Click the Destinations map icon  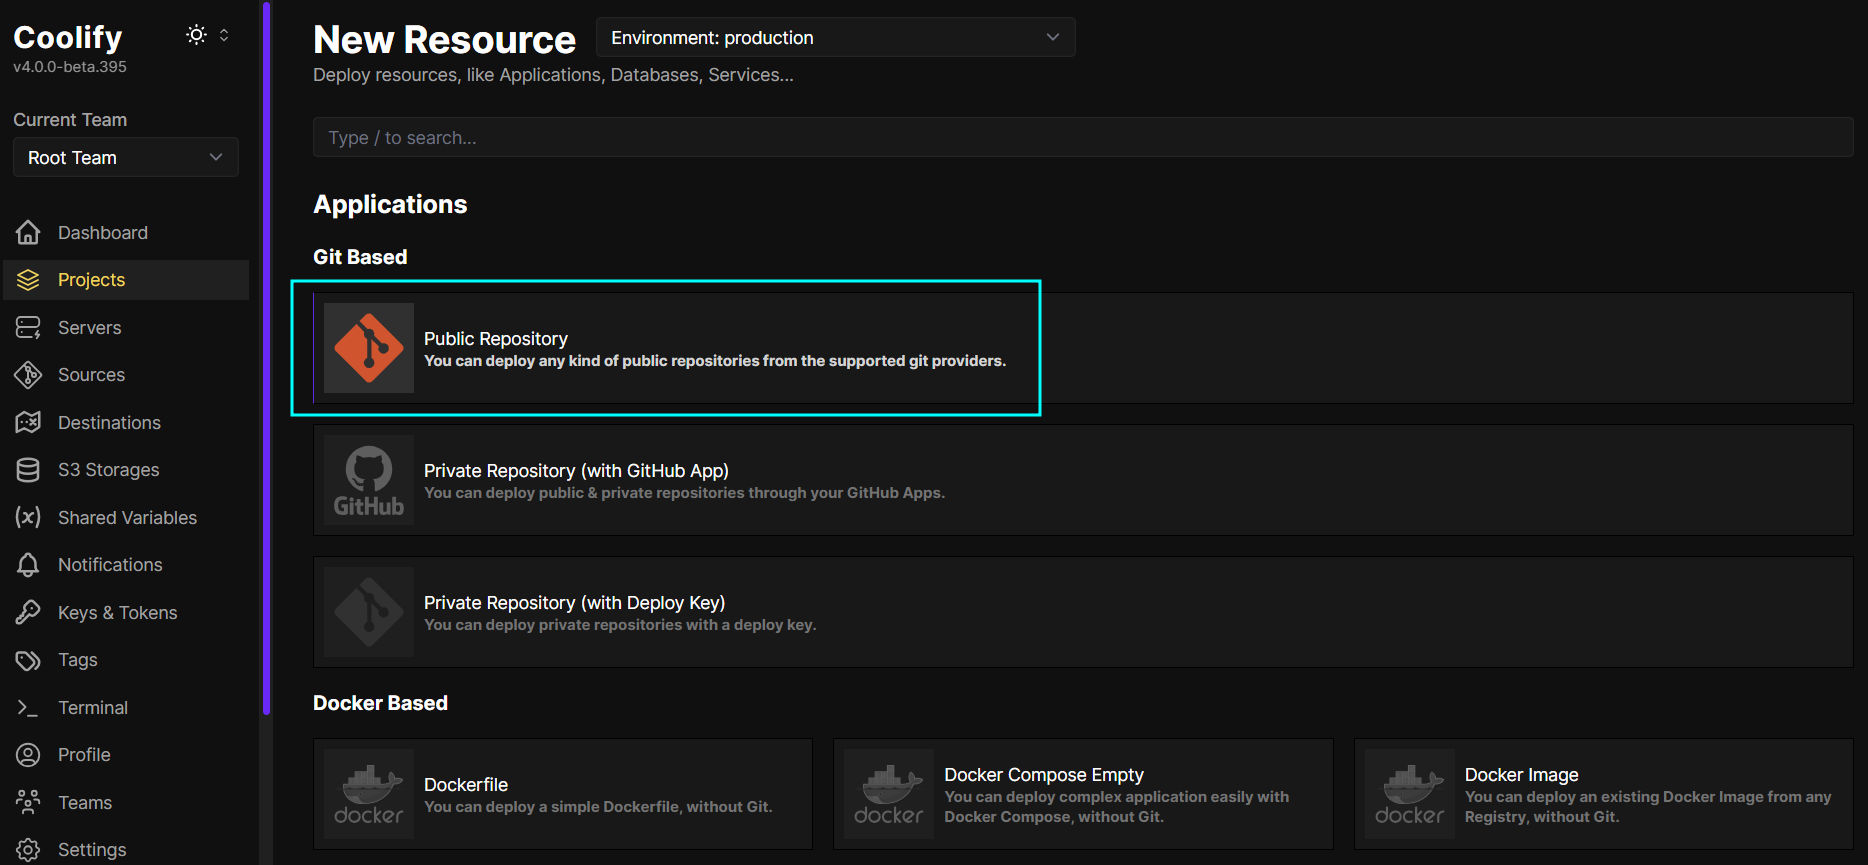point(28,423)
